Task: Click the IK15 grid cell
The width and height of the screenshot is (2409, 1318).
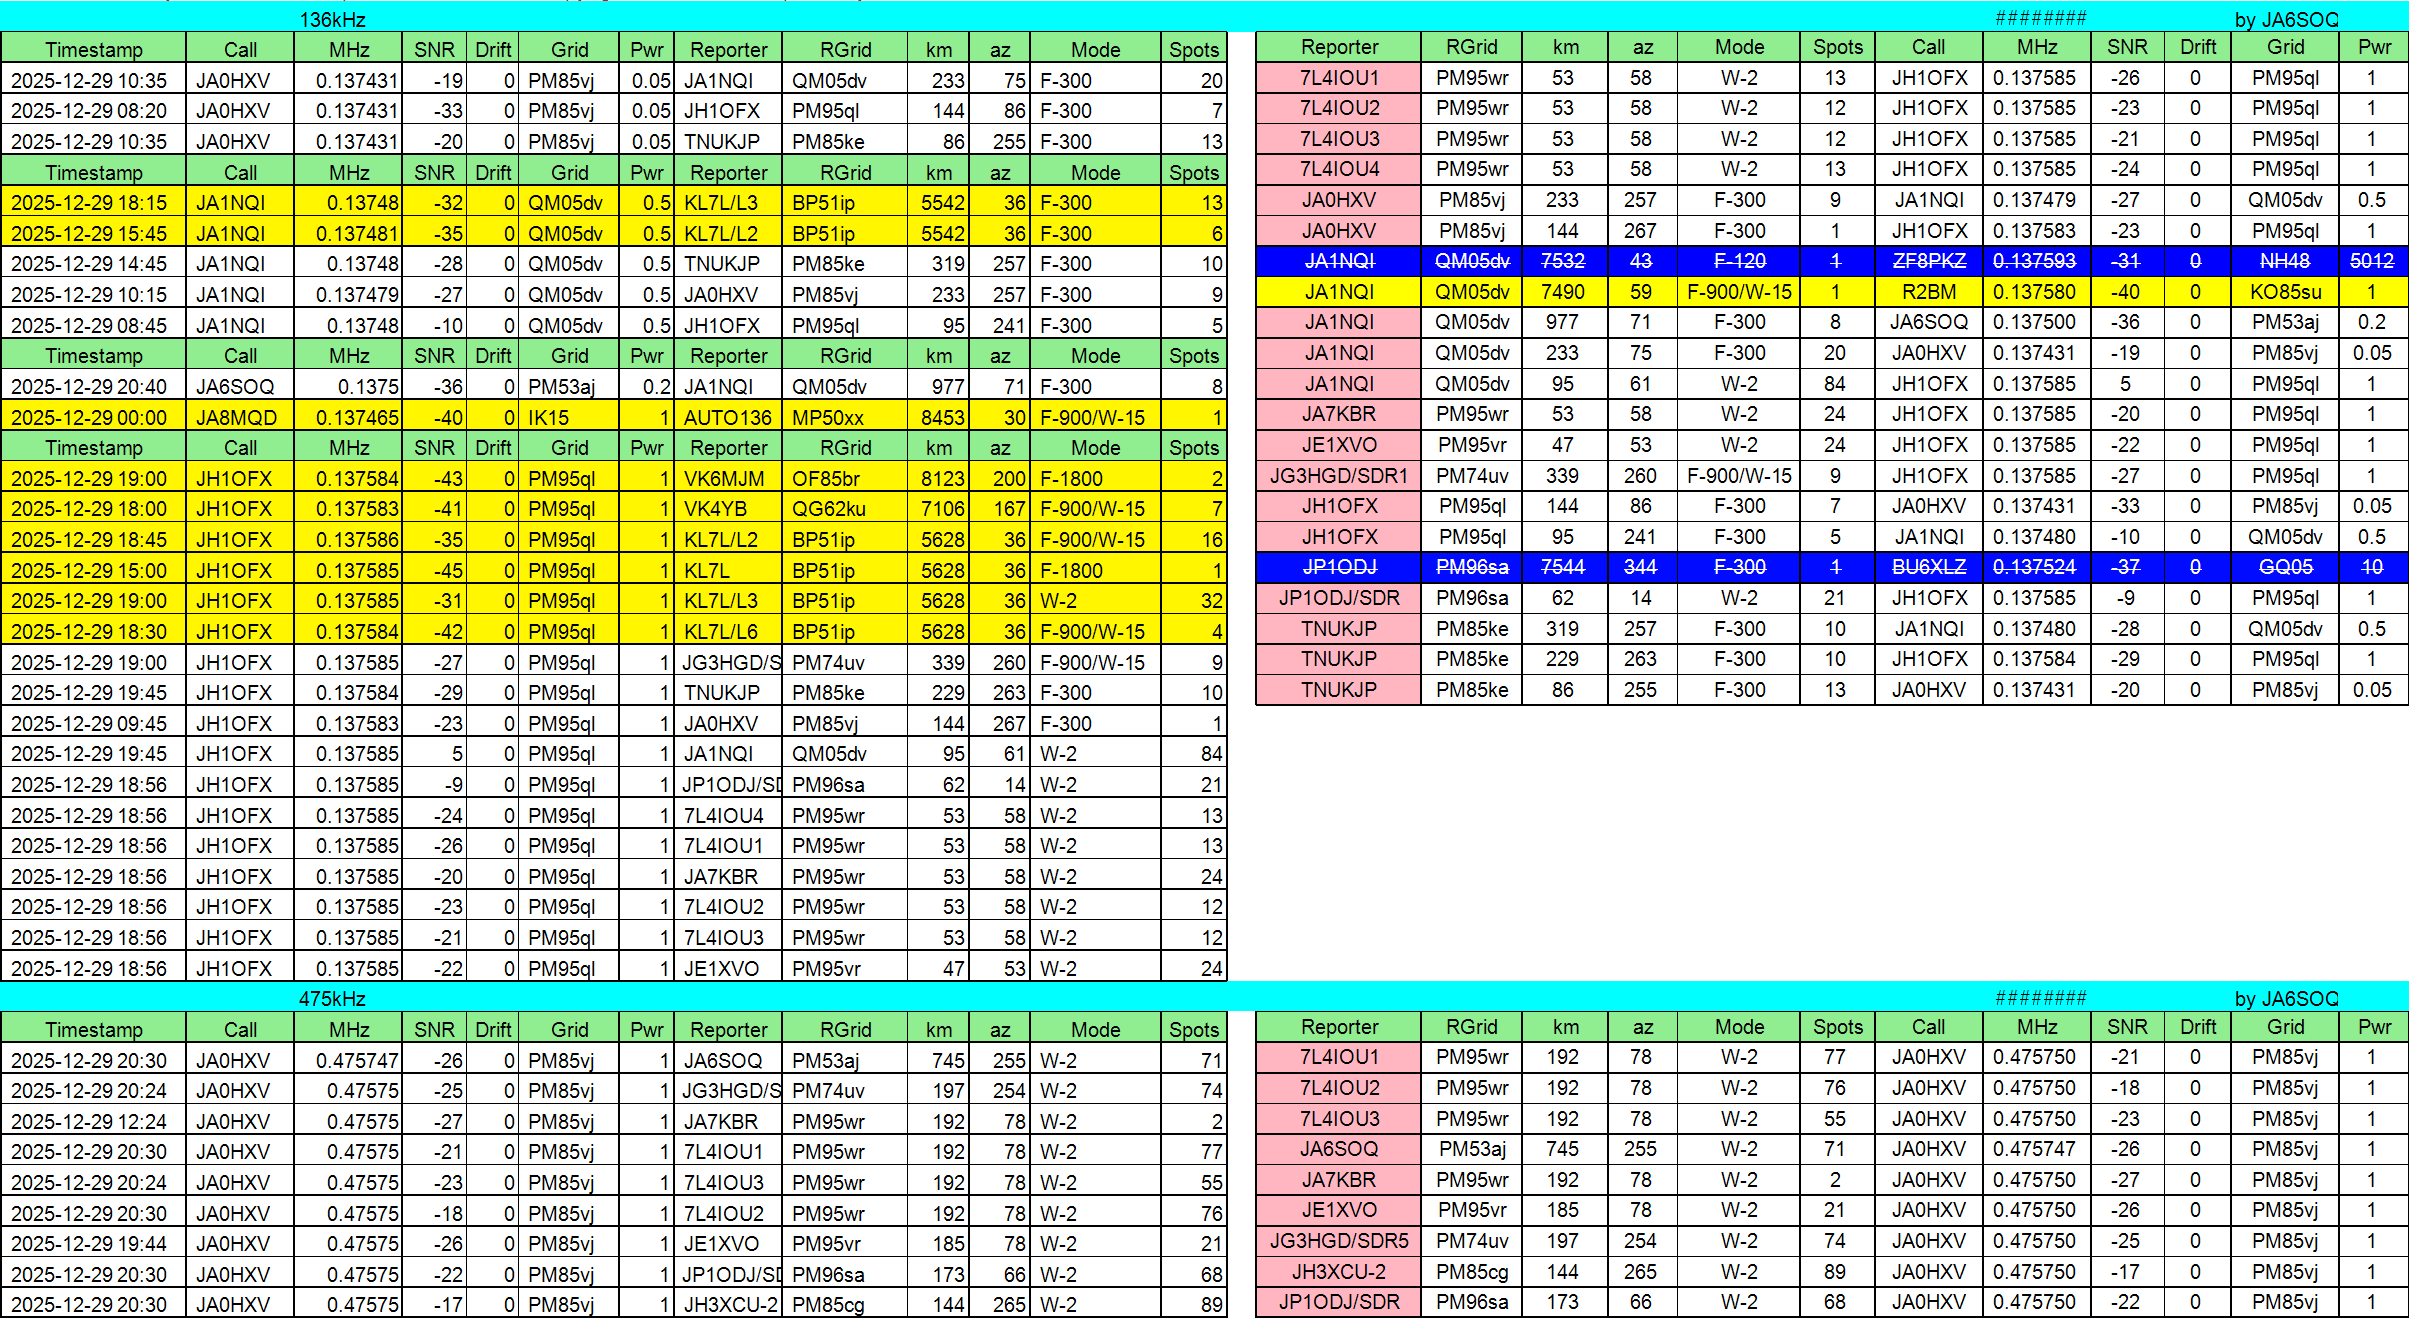Action: point(548,418)
